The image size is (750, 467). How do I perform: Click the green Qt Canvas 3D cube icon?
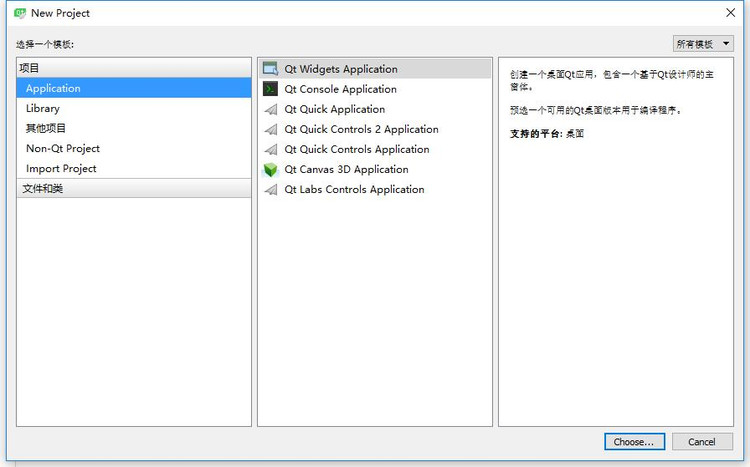tap(270, 169)
